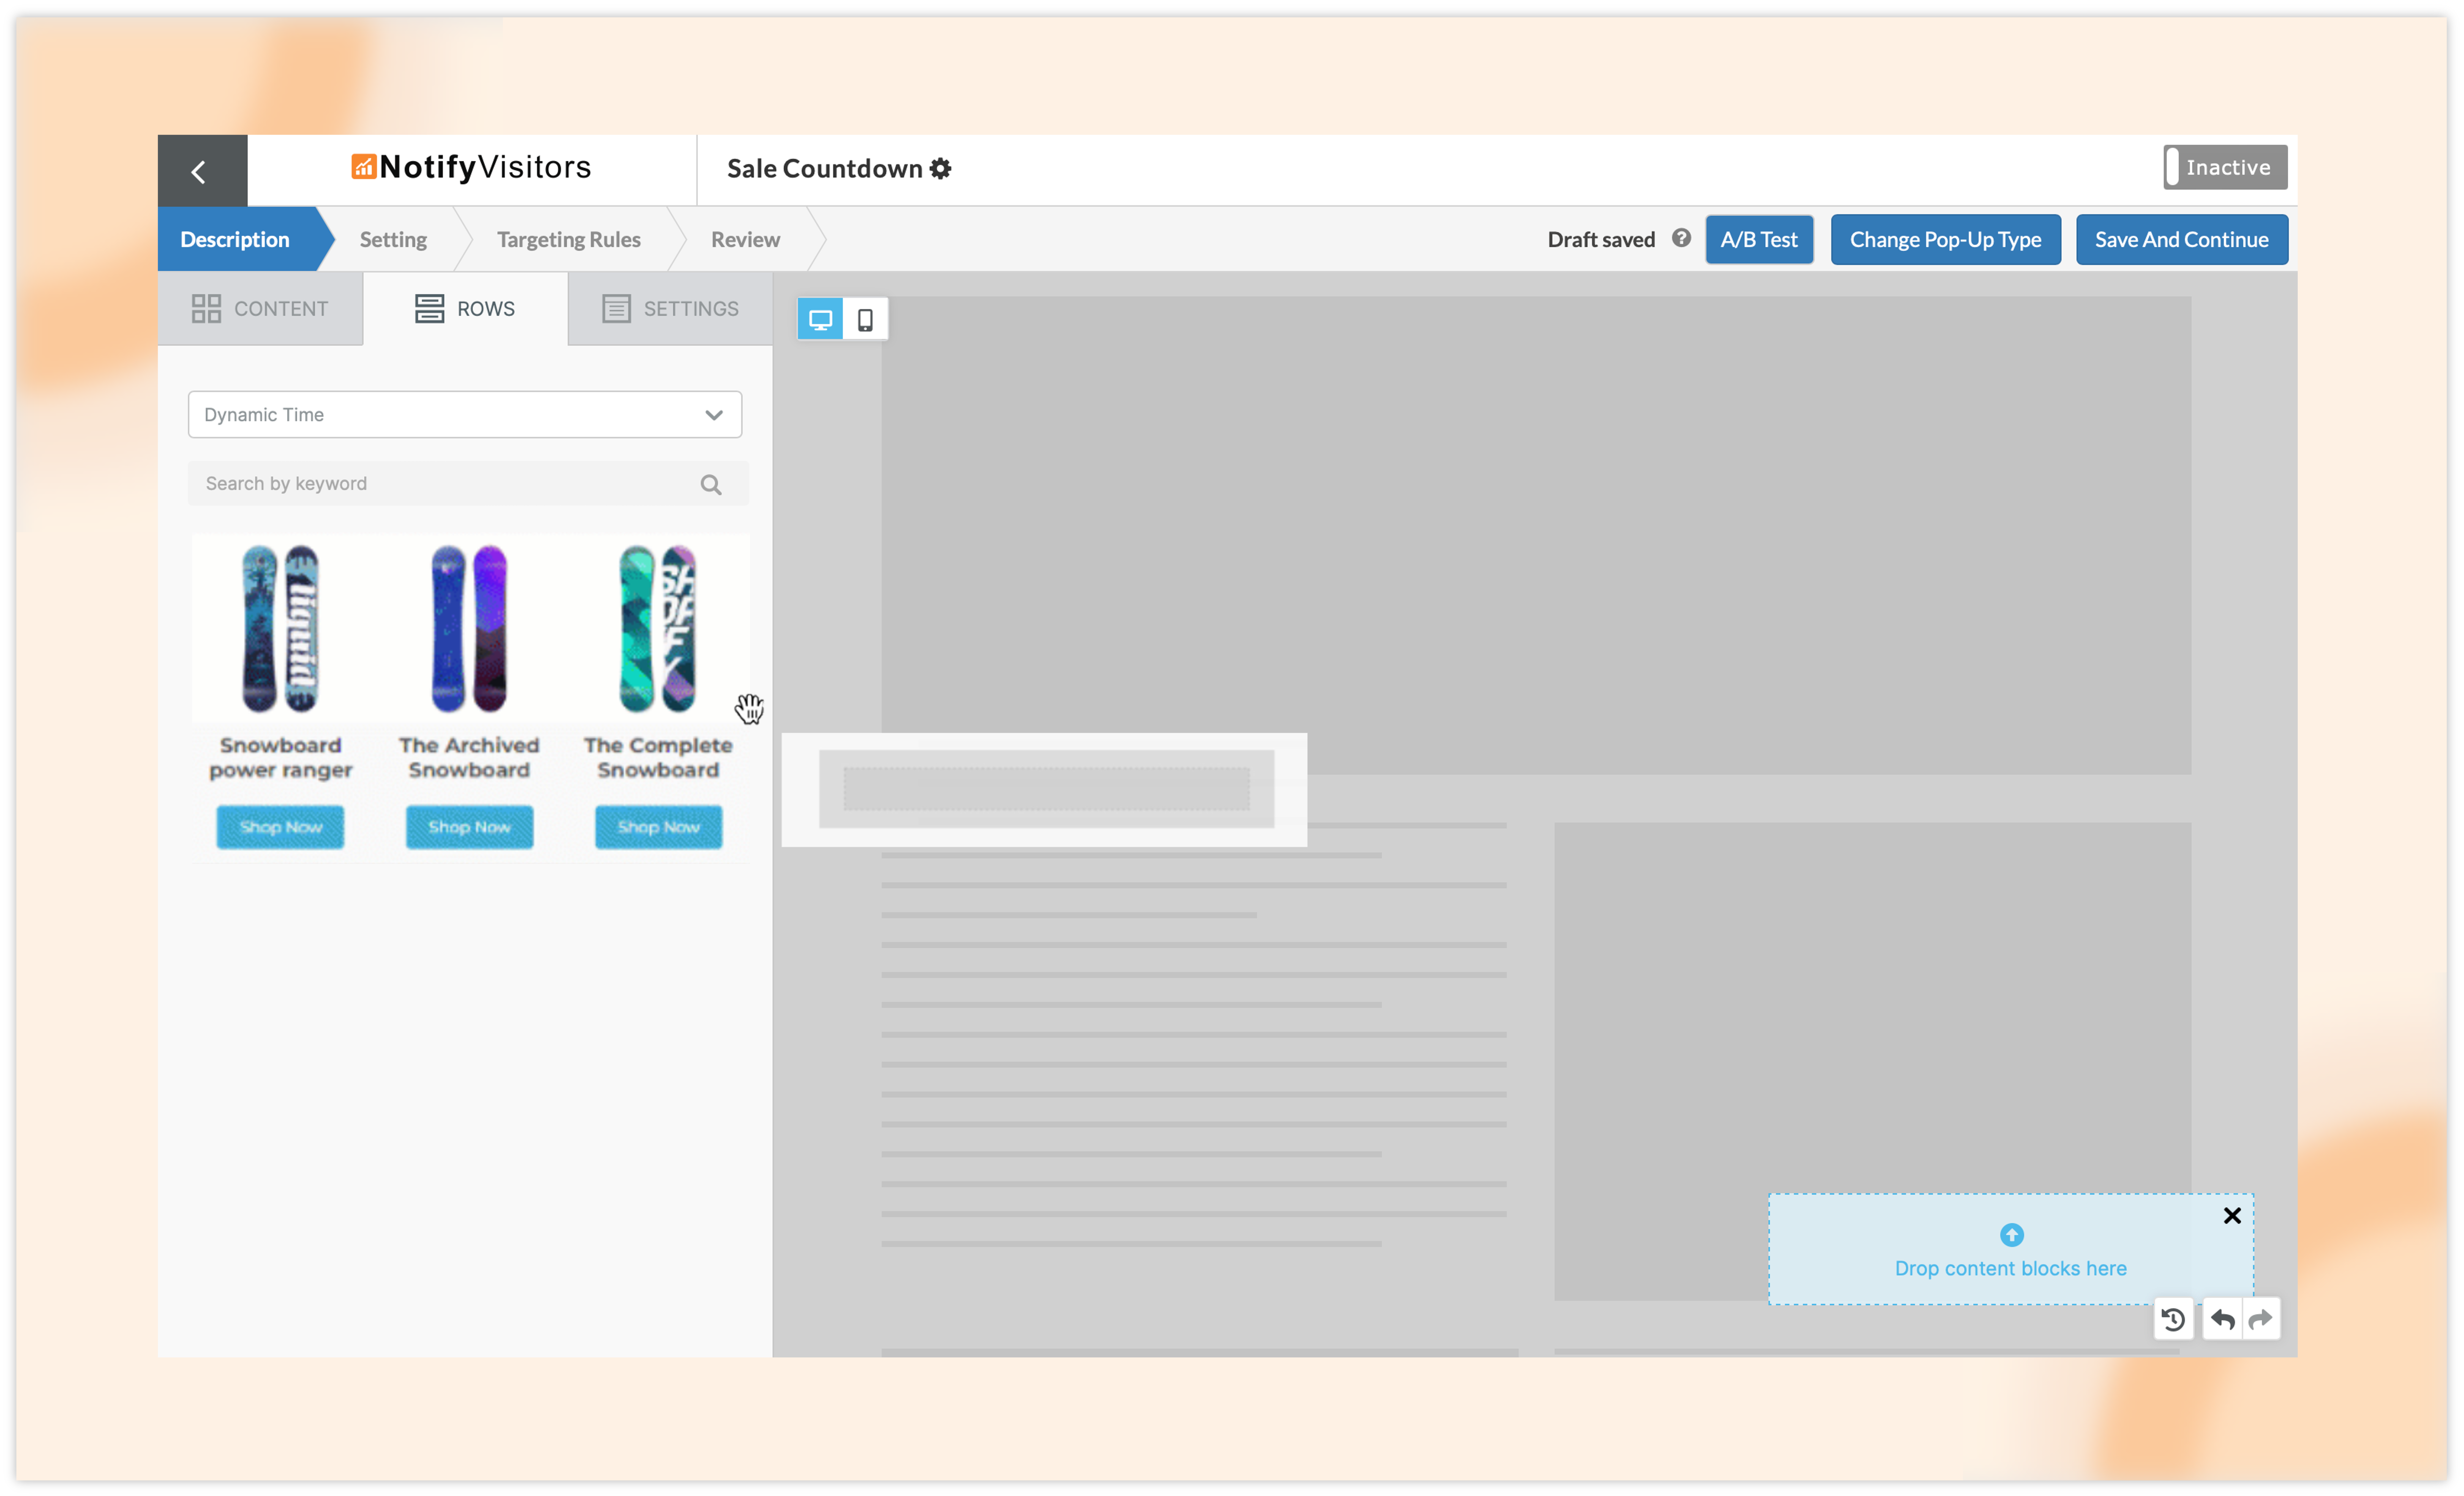Open the CONTENT tab
Viewport: 2464px width, 1496px height.
coord(260,309)
